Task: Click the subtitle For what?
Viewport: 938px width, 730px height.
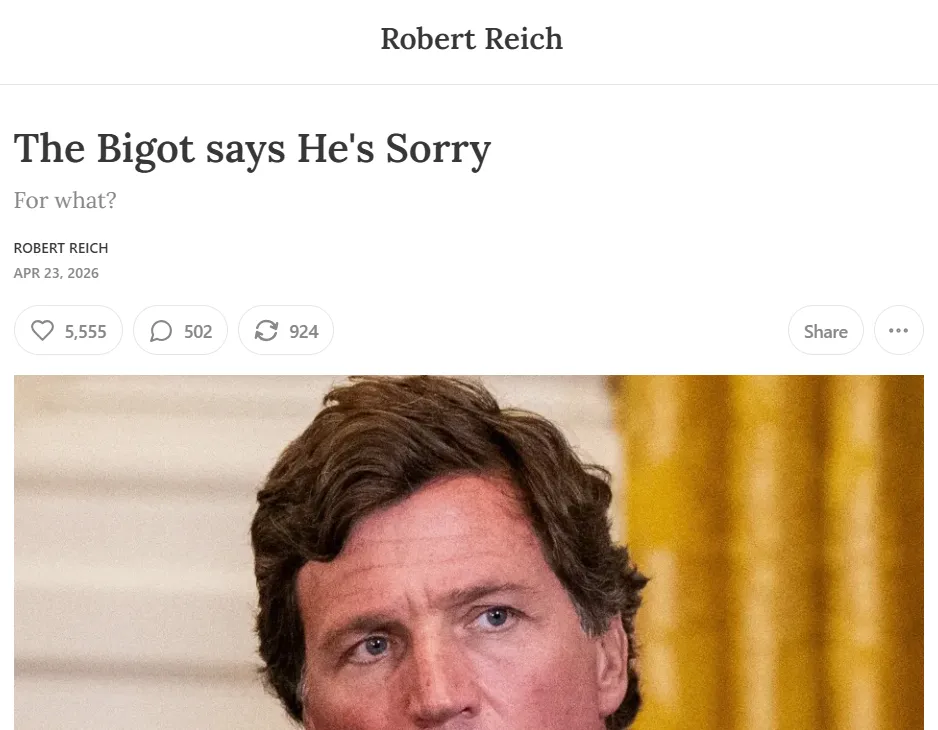Action: pos(65,200)
